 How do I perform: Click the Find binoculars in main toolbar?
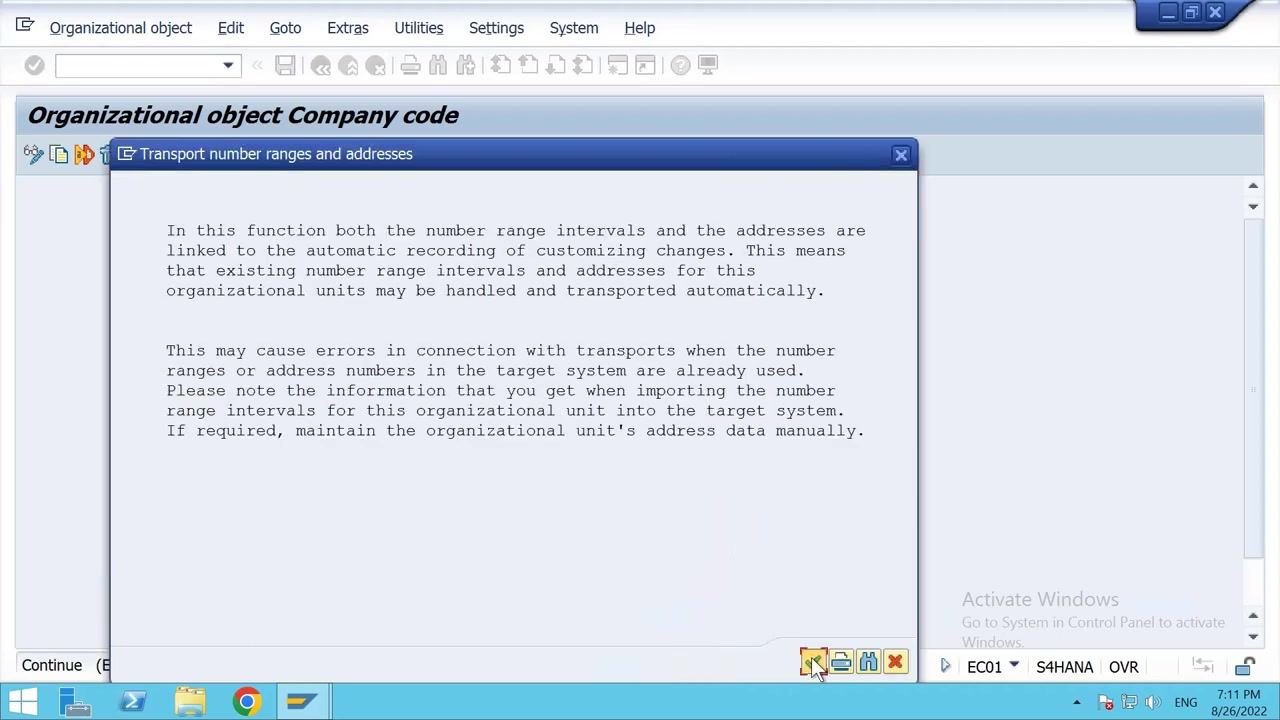coord(438,66)
